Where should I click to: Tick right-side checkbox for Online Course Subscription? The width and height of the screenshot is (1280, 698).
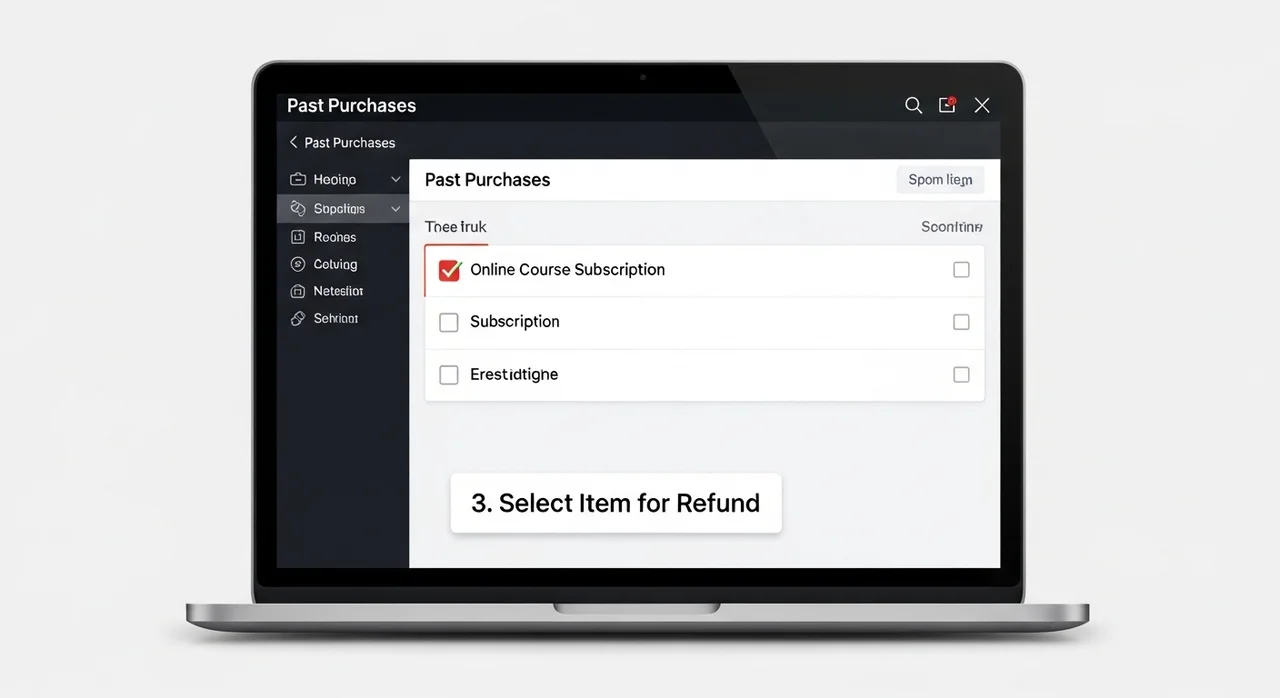click(x=961, y=270)
